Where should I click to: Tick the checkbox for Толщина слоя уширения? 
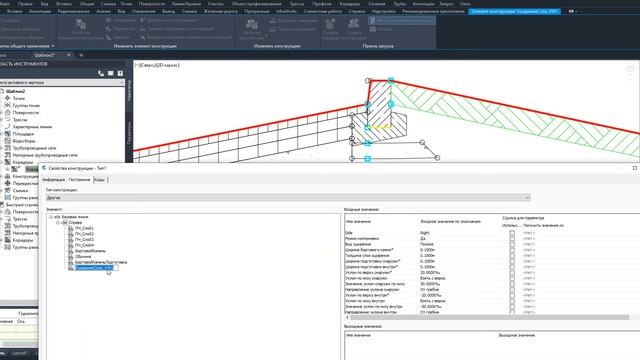tap(512, 256)
